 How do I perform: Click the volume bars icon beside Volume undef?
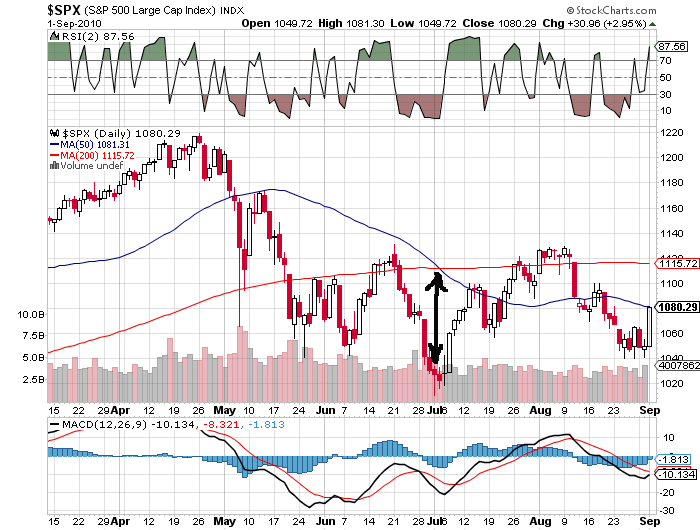pos(54,166)
